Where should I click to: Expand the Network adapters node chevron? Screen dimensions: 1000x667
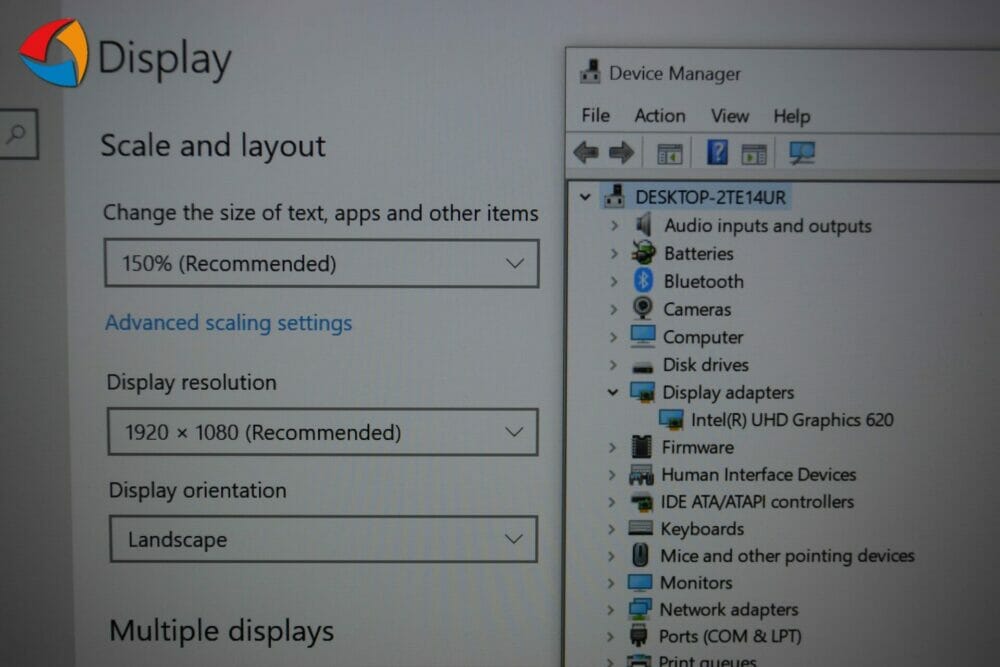coord(610,610)
